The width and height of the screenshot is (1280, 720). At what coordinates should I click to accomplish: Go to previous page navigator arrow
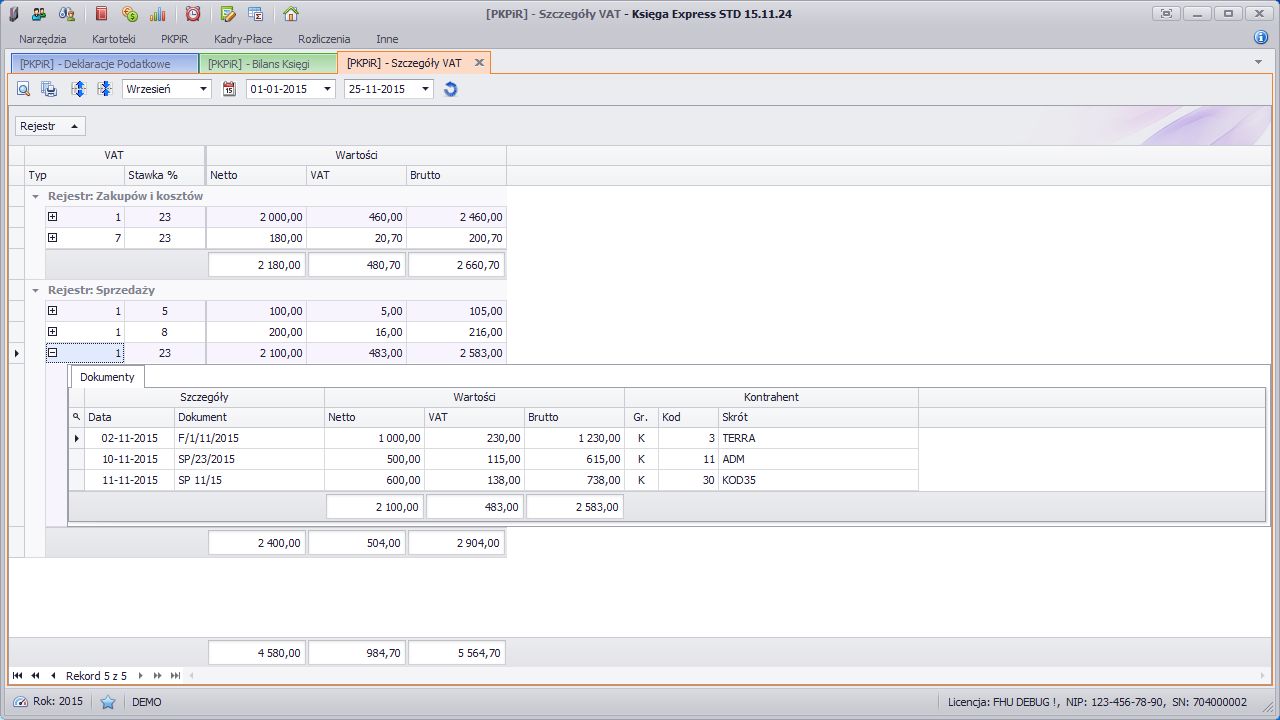(x=35, y=676)
